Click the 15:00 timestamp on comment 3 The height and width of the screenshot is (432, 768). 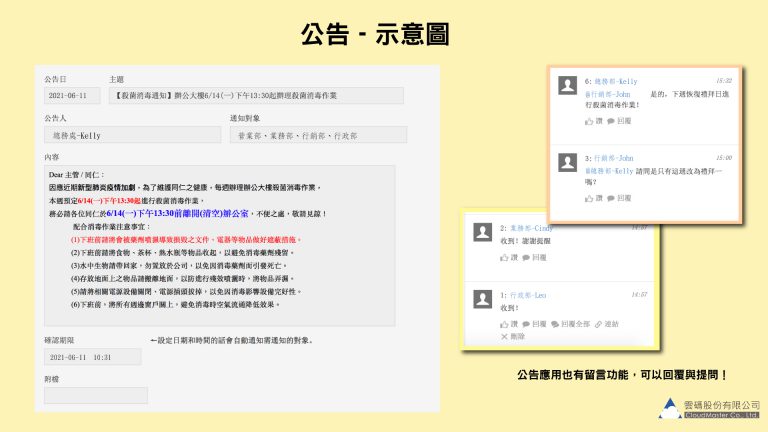pyautogui.click(x=724, y=158)
